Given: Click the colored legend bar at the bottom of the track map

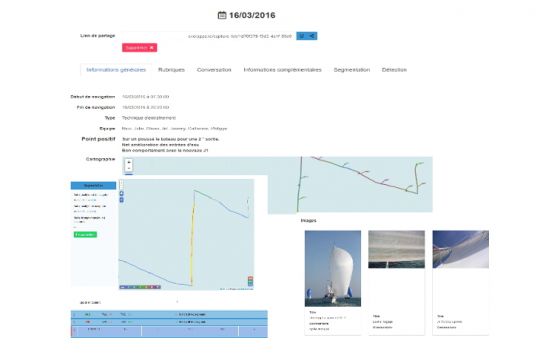Looking at the screenshot, I should (x=140, y=287).
